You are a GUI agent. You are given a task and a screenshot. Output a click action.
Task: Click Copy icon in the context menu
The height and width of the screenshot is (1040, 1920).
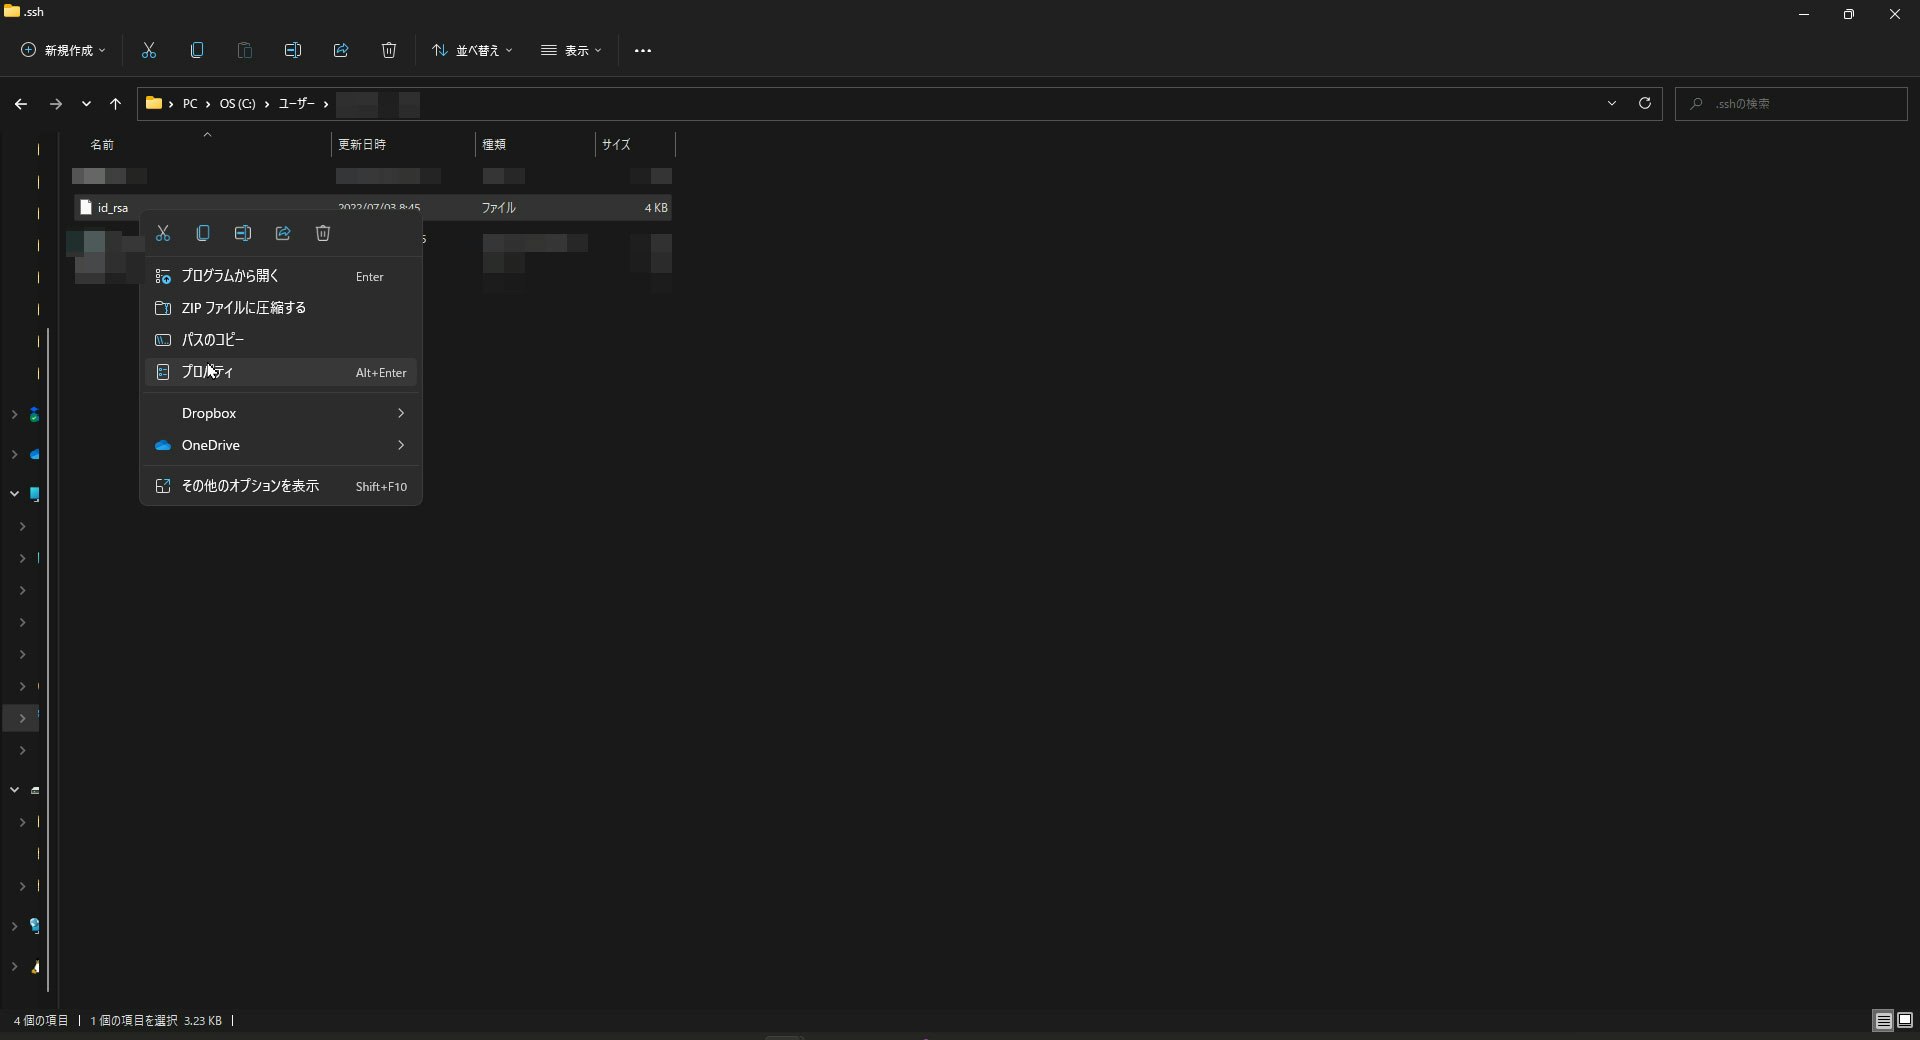[x=203, y=233]
